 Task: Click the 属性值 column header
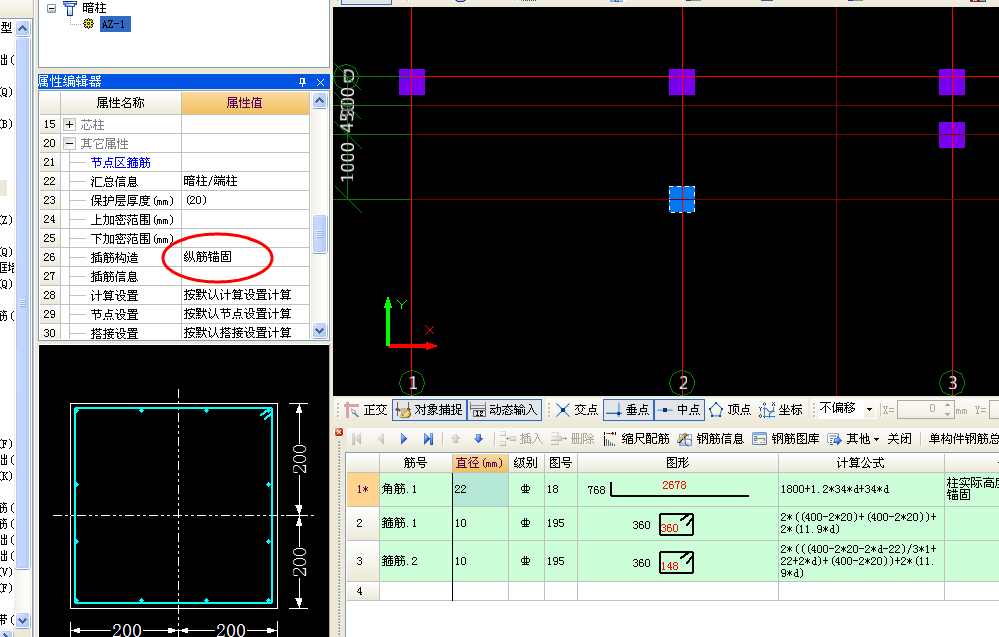click(x=245, y=103)
